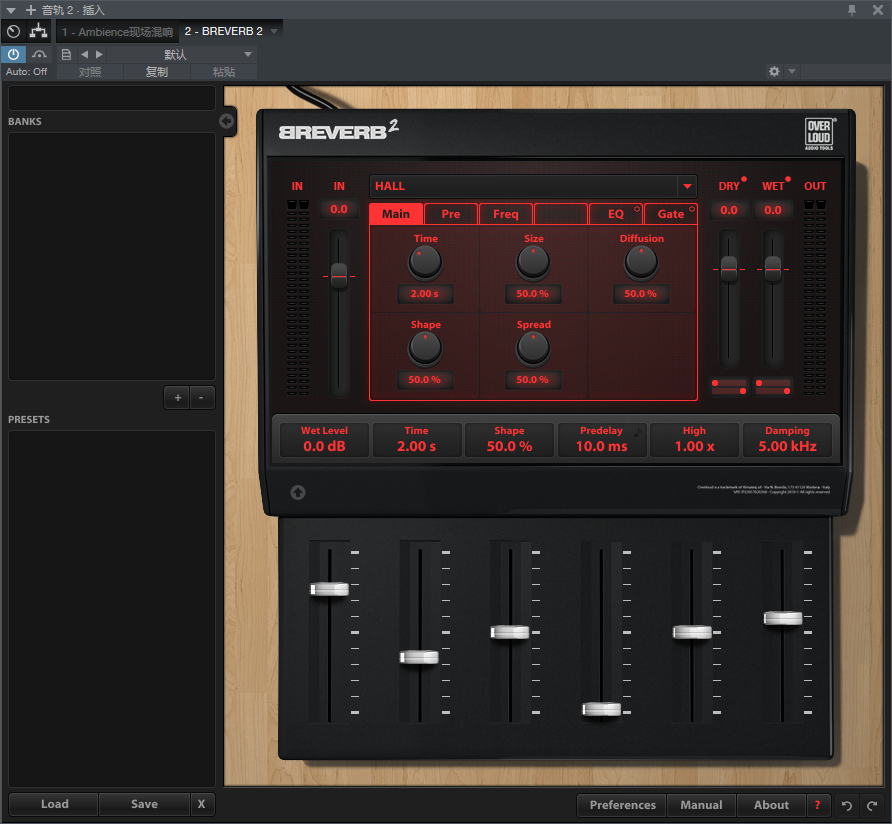Click the DRY level fader handle

coord(729,269)
